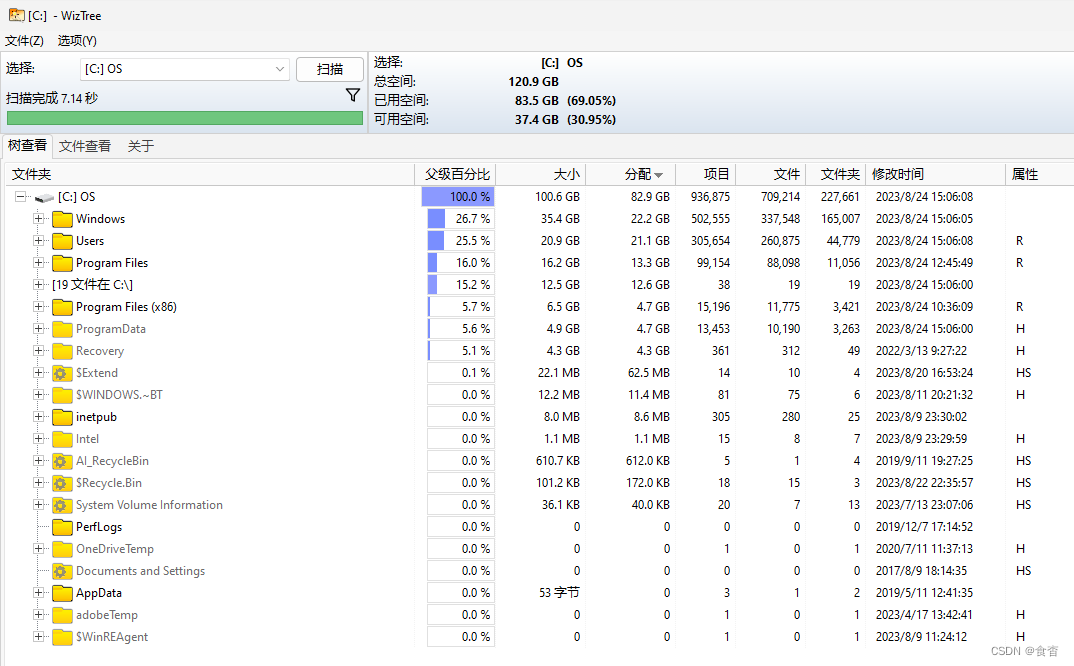Switch to the 树查看 tab
This screenshot has height=666, width=1074.
point(27,145)
